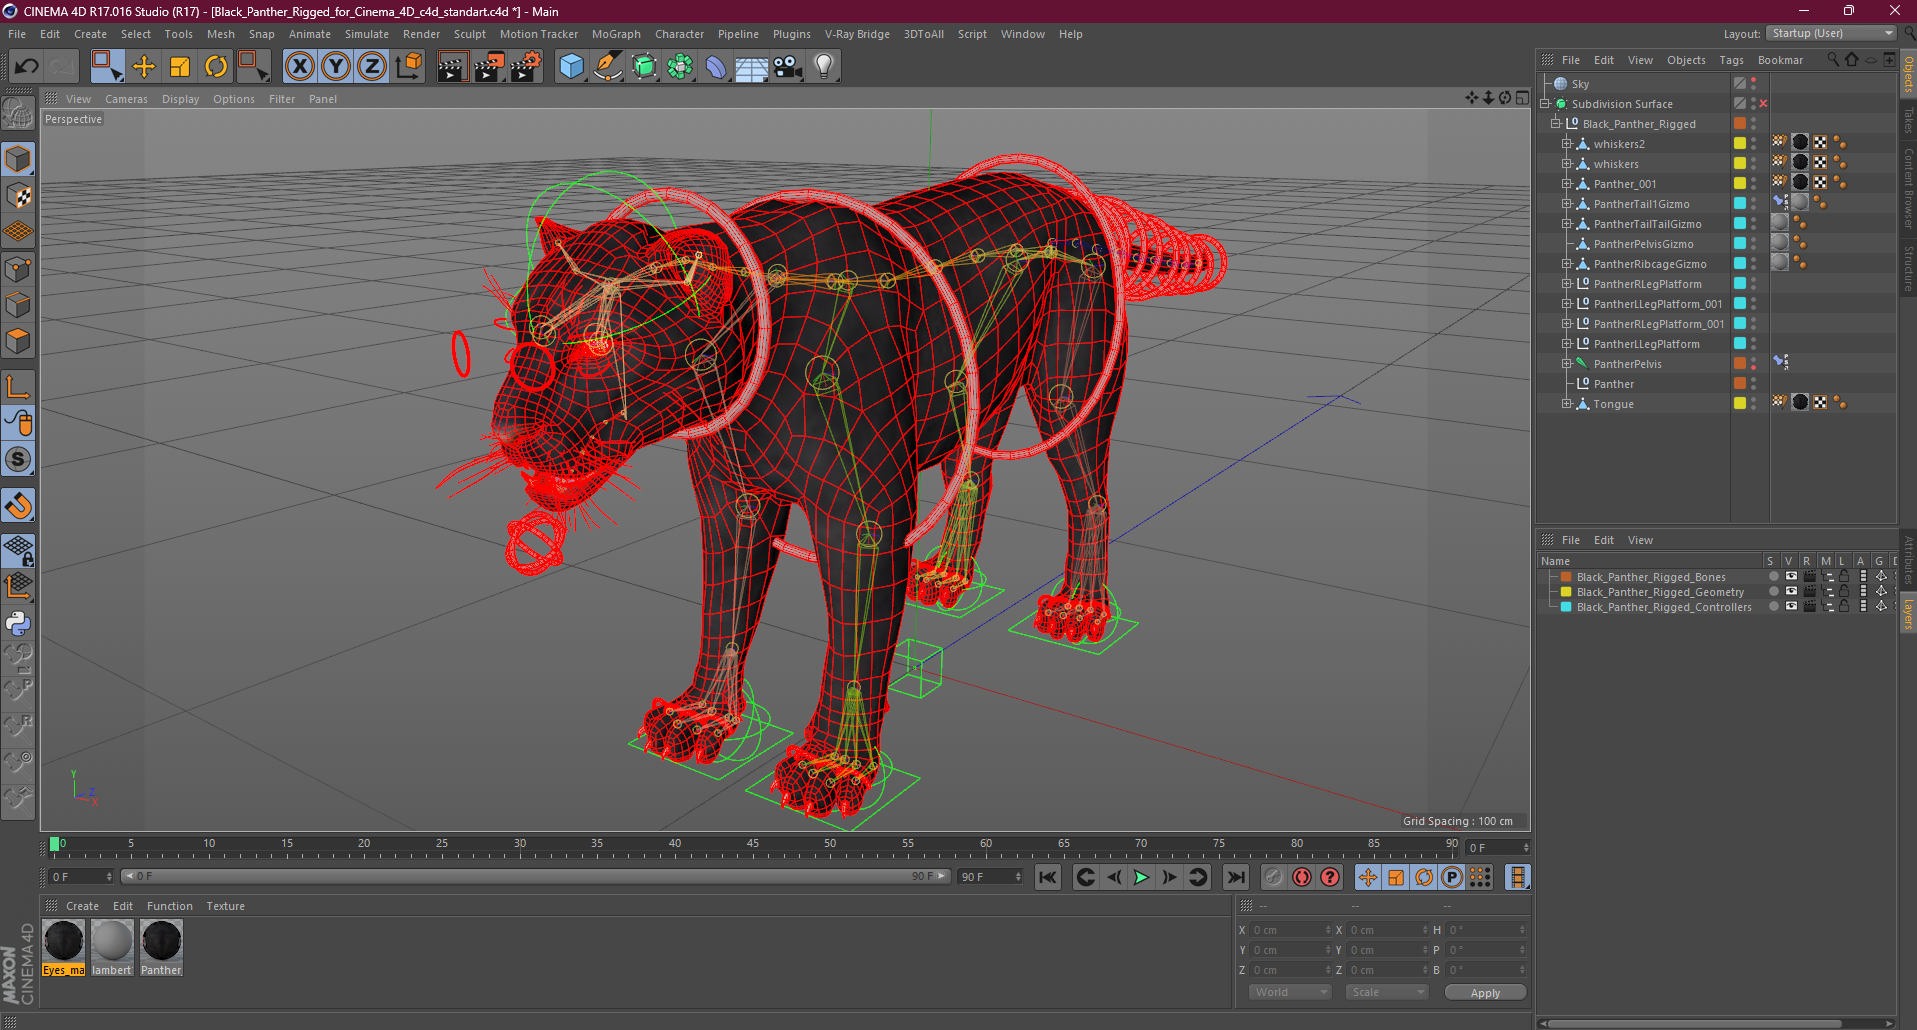Select the PantherRibcageGizmo object row
Viewport: 1917px width, 1030px height.
pos(1650,264)
